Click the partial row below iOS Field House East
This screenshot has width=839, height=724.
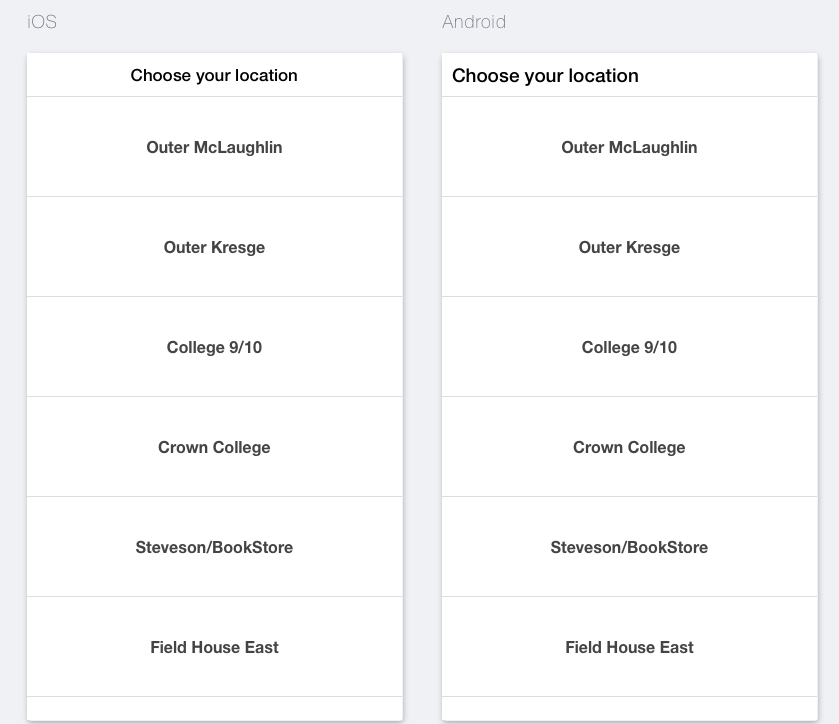[214, 708]
